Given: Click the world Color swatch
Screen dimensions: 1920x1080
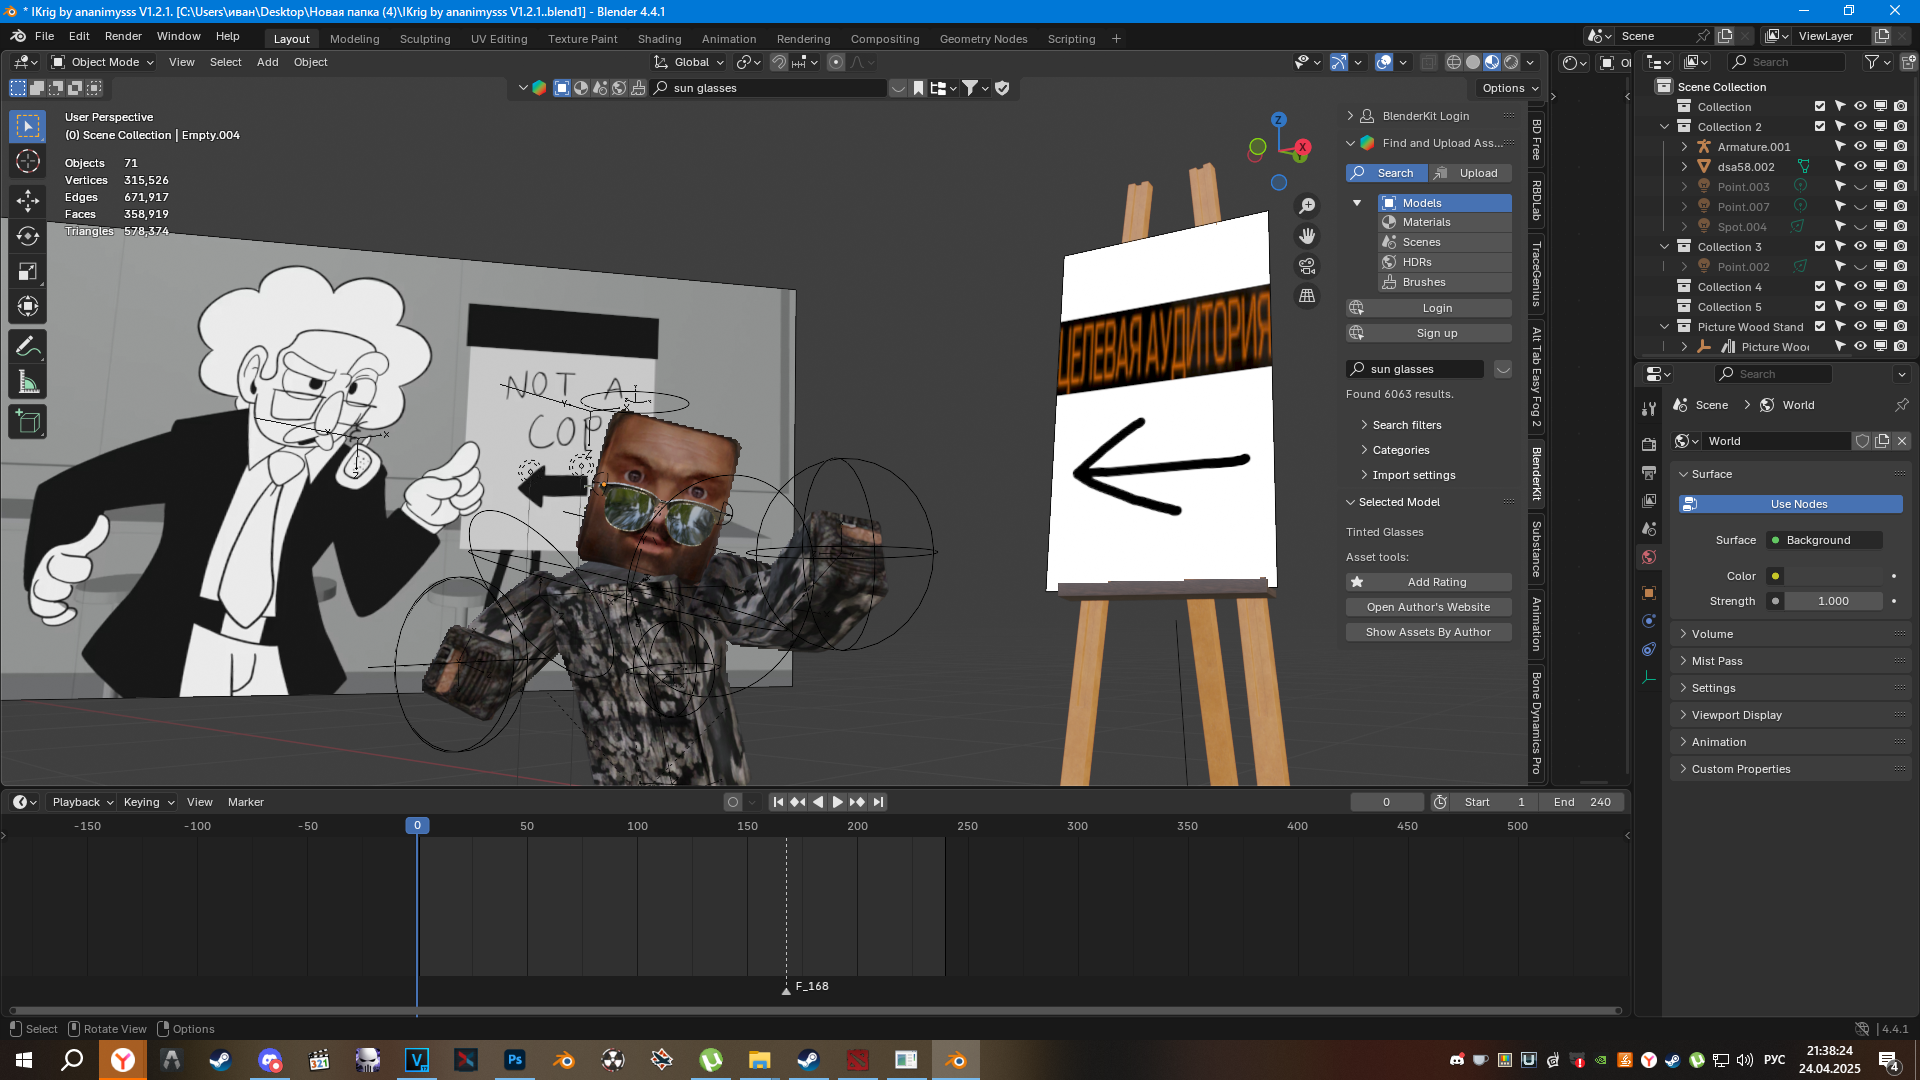Looking at the screenshot, I should (x=1834, y=576).
